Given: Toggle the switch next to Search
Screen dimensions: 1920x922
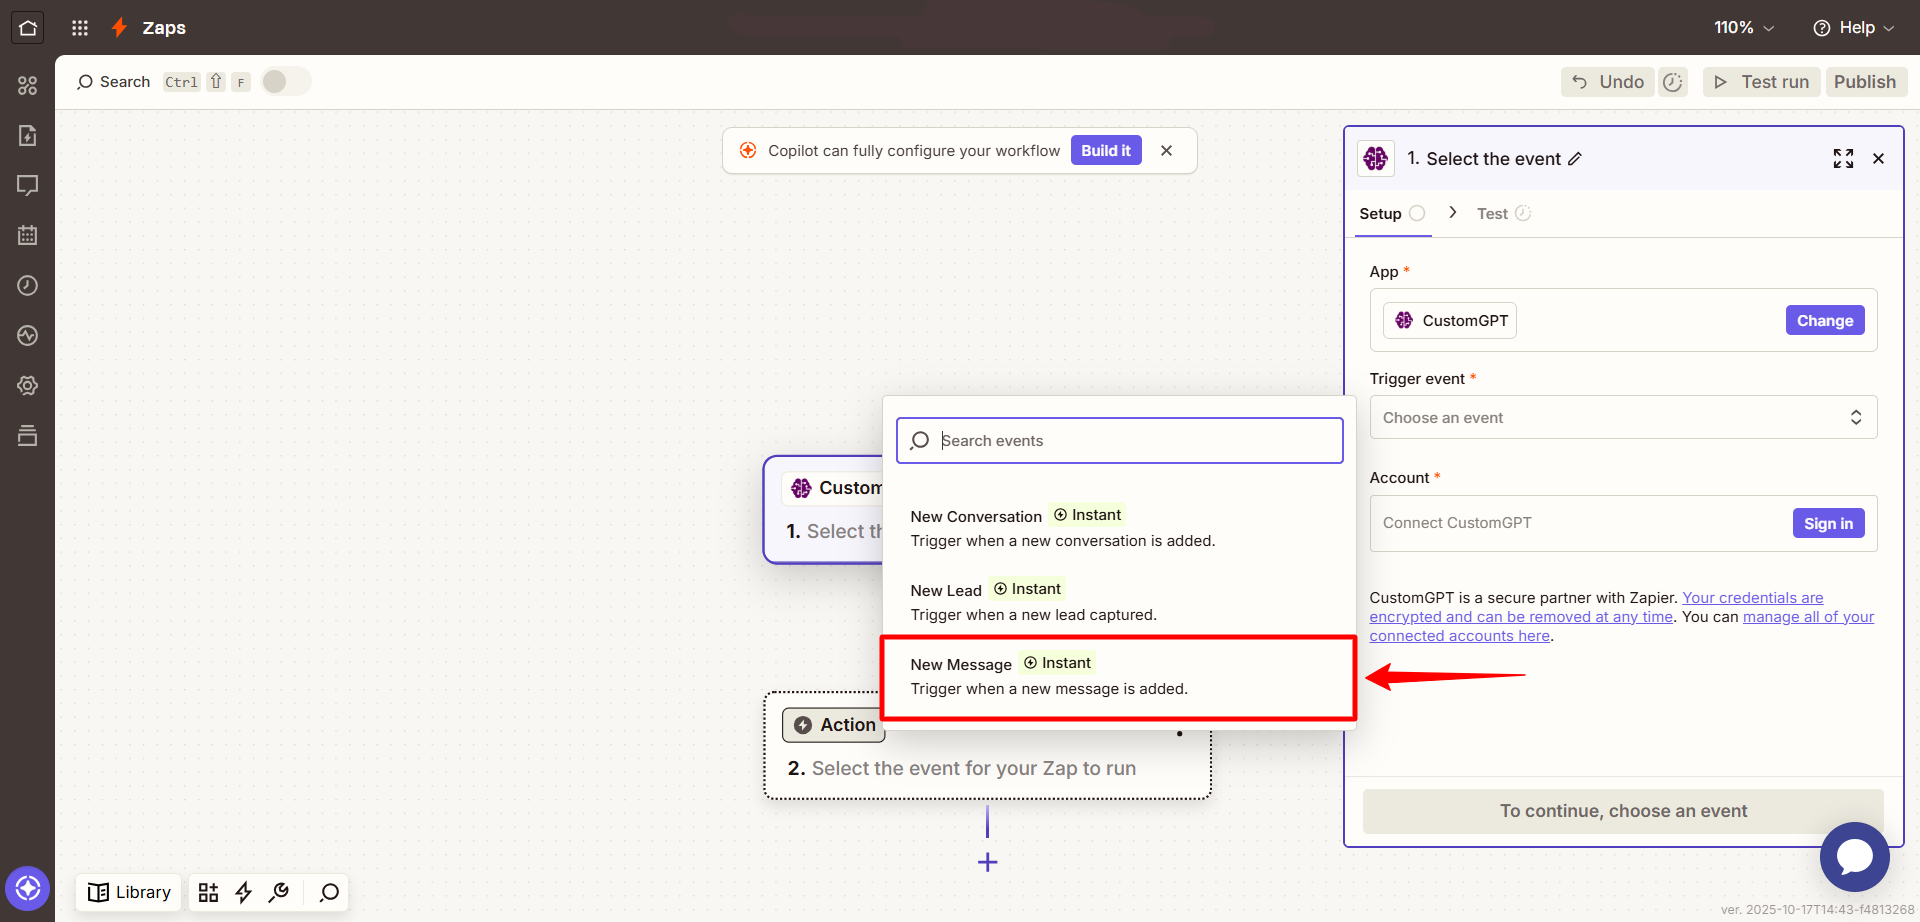Looking at the screenshot, I should pos(286,81).
